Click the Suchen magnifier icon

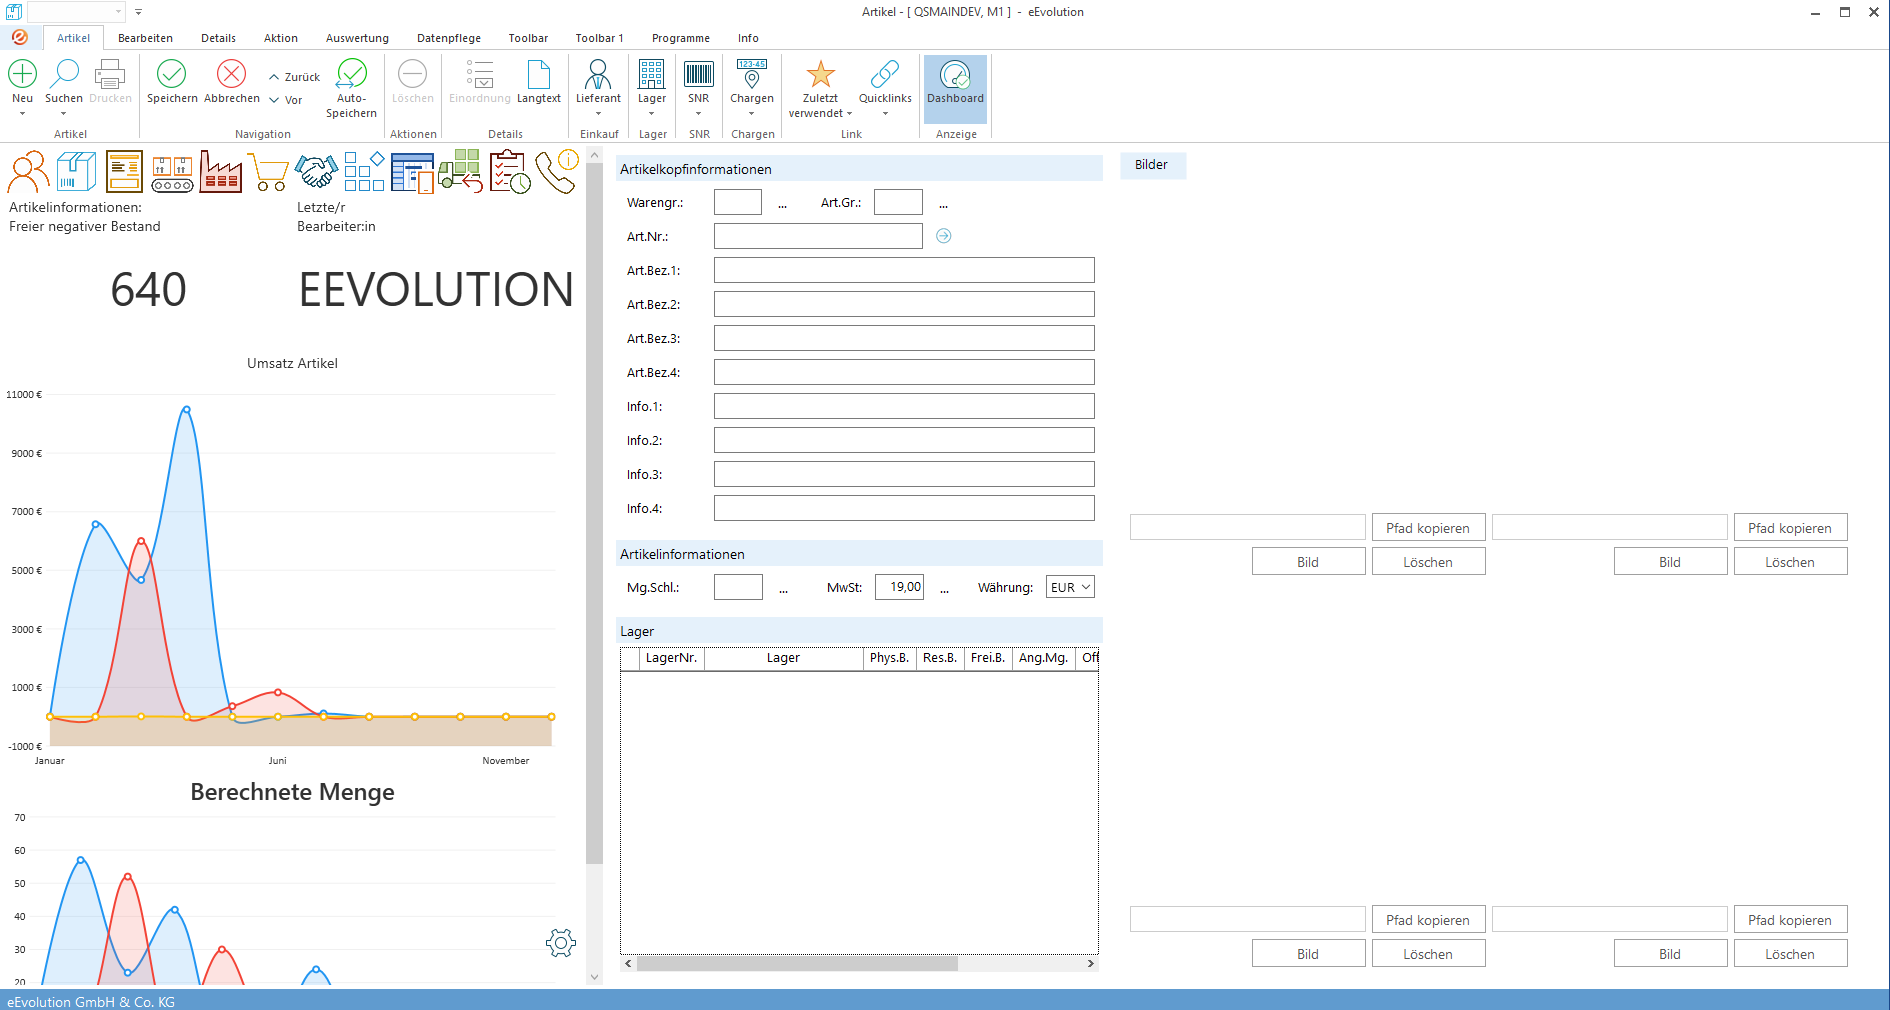click(64, 73)
